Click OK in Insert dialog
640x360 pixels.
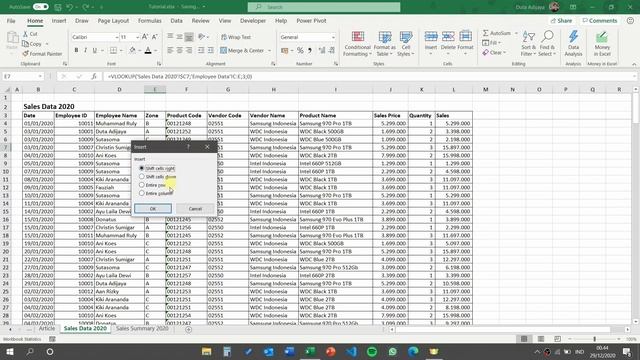(153, 209)
